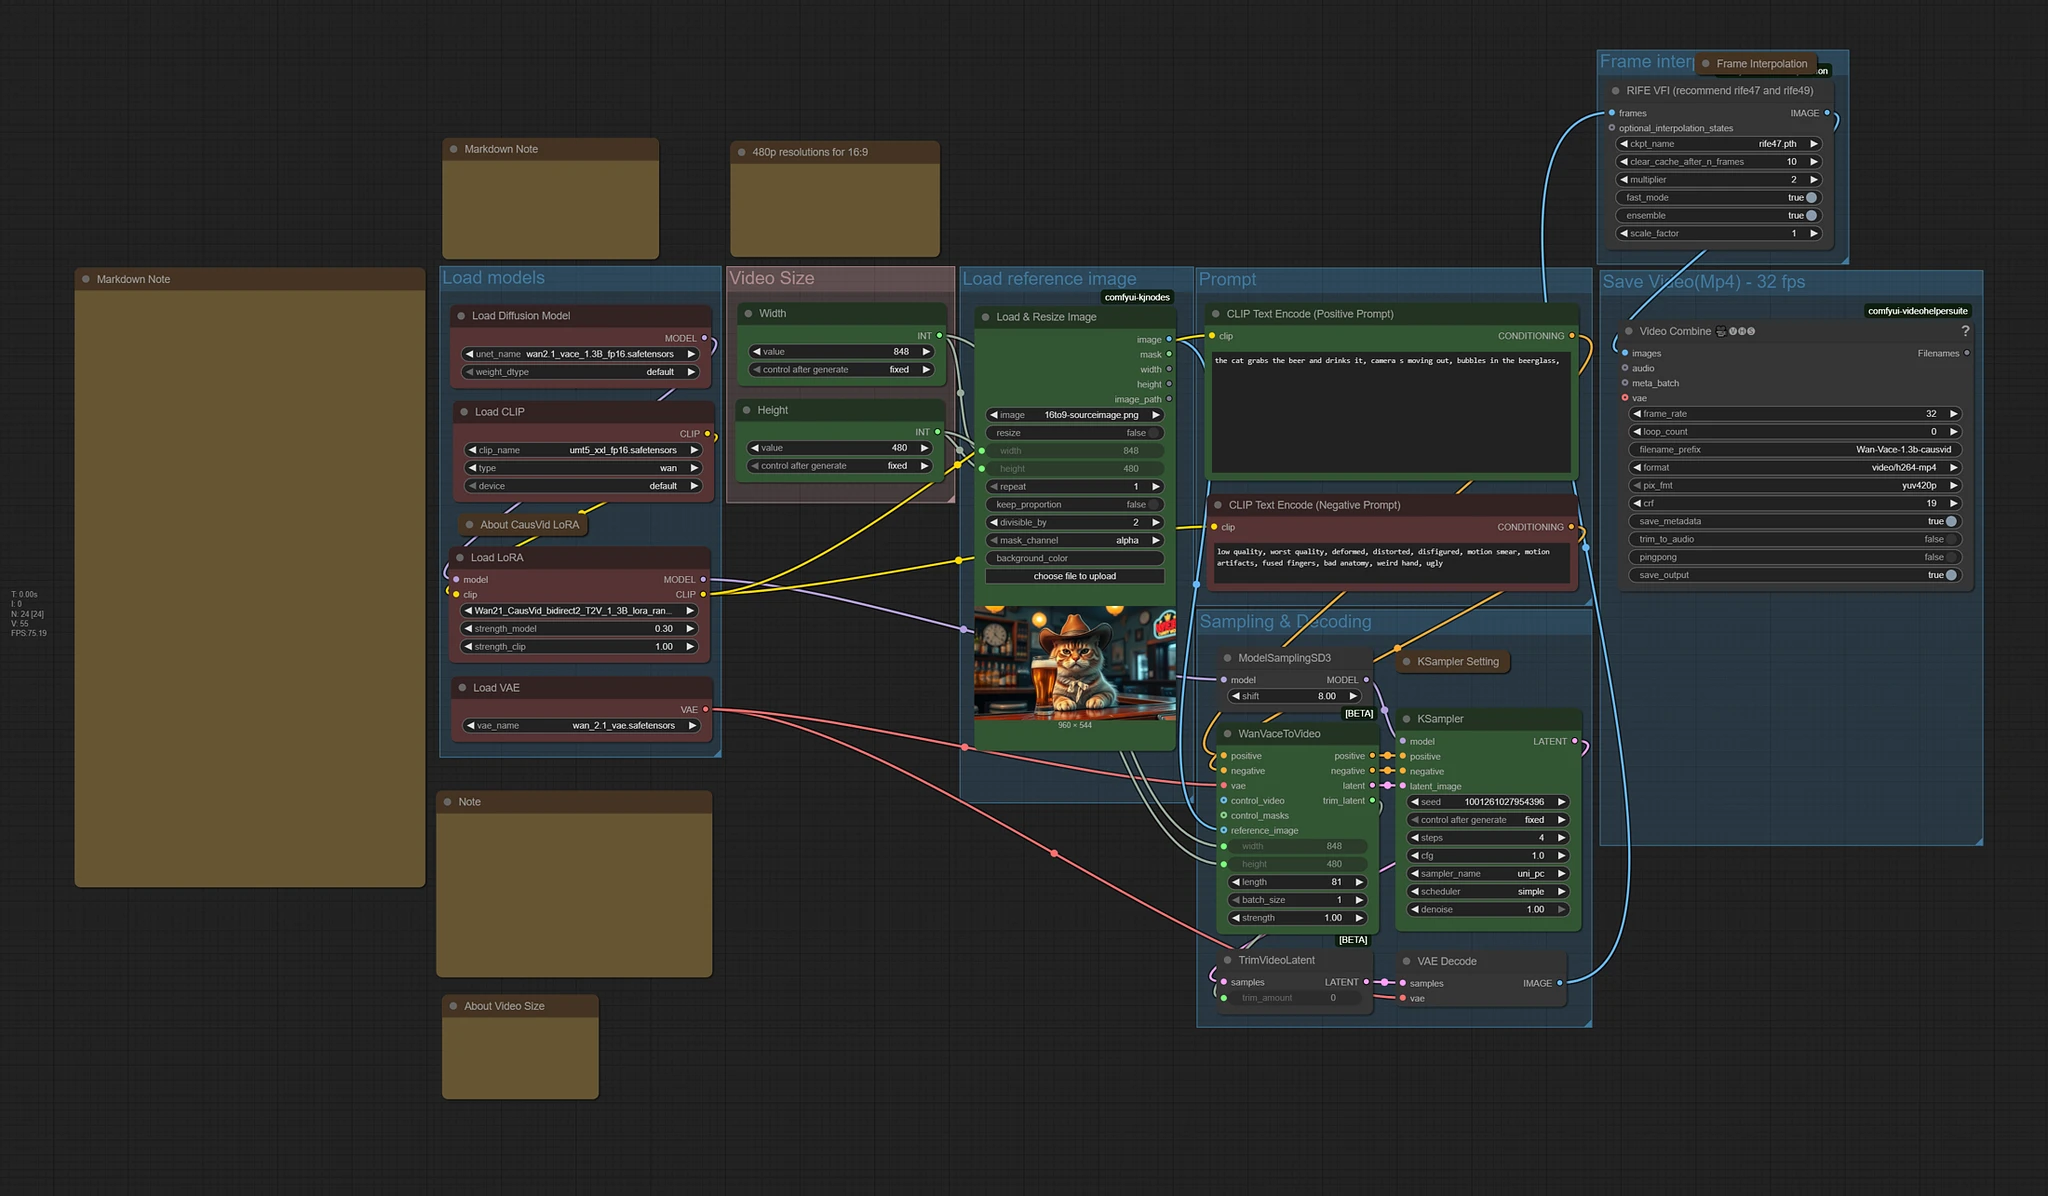Collapse the KSampler node via its title dot
This screenshot has width=2048, height=1196.
click(x=1406, y=719)
